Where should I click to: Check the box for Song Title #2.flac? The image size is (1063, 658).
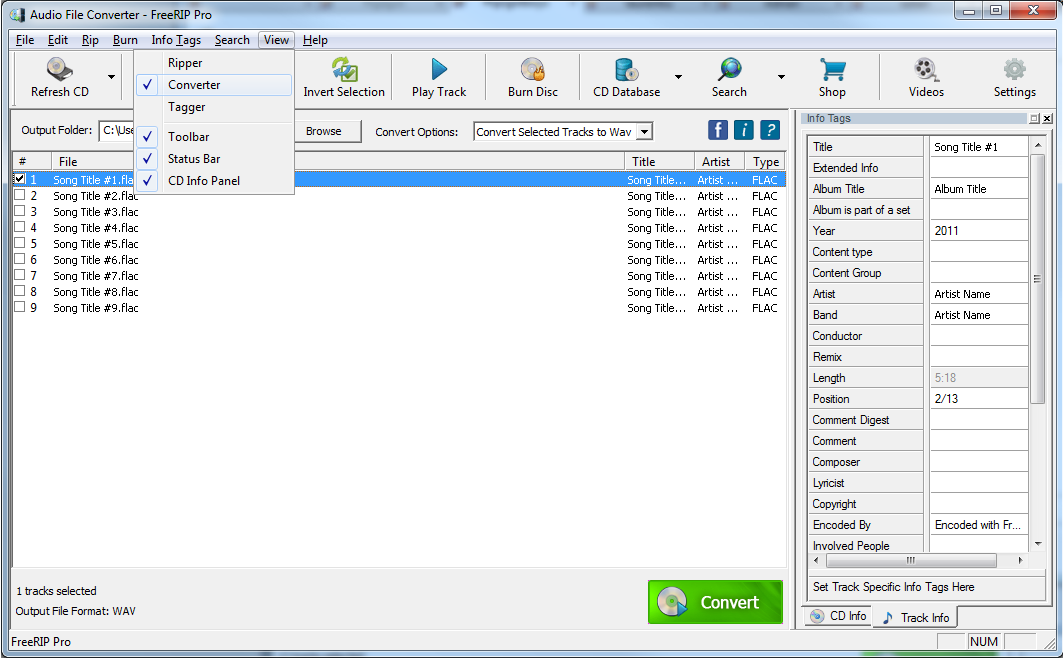coord(20,195)
